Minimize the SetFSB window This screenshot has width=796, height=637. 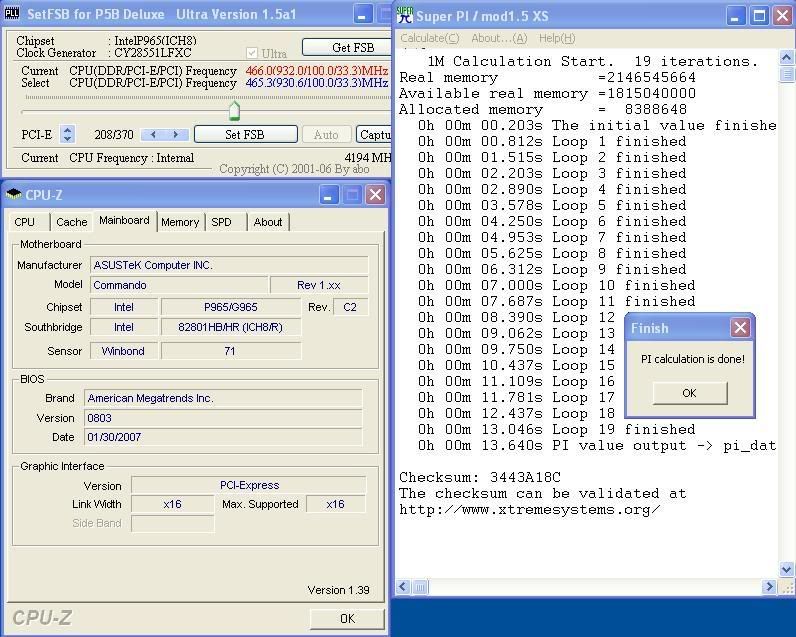pos(362,15)
